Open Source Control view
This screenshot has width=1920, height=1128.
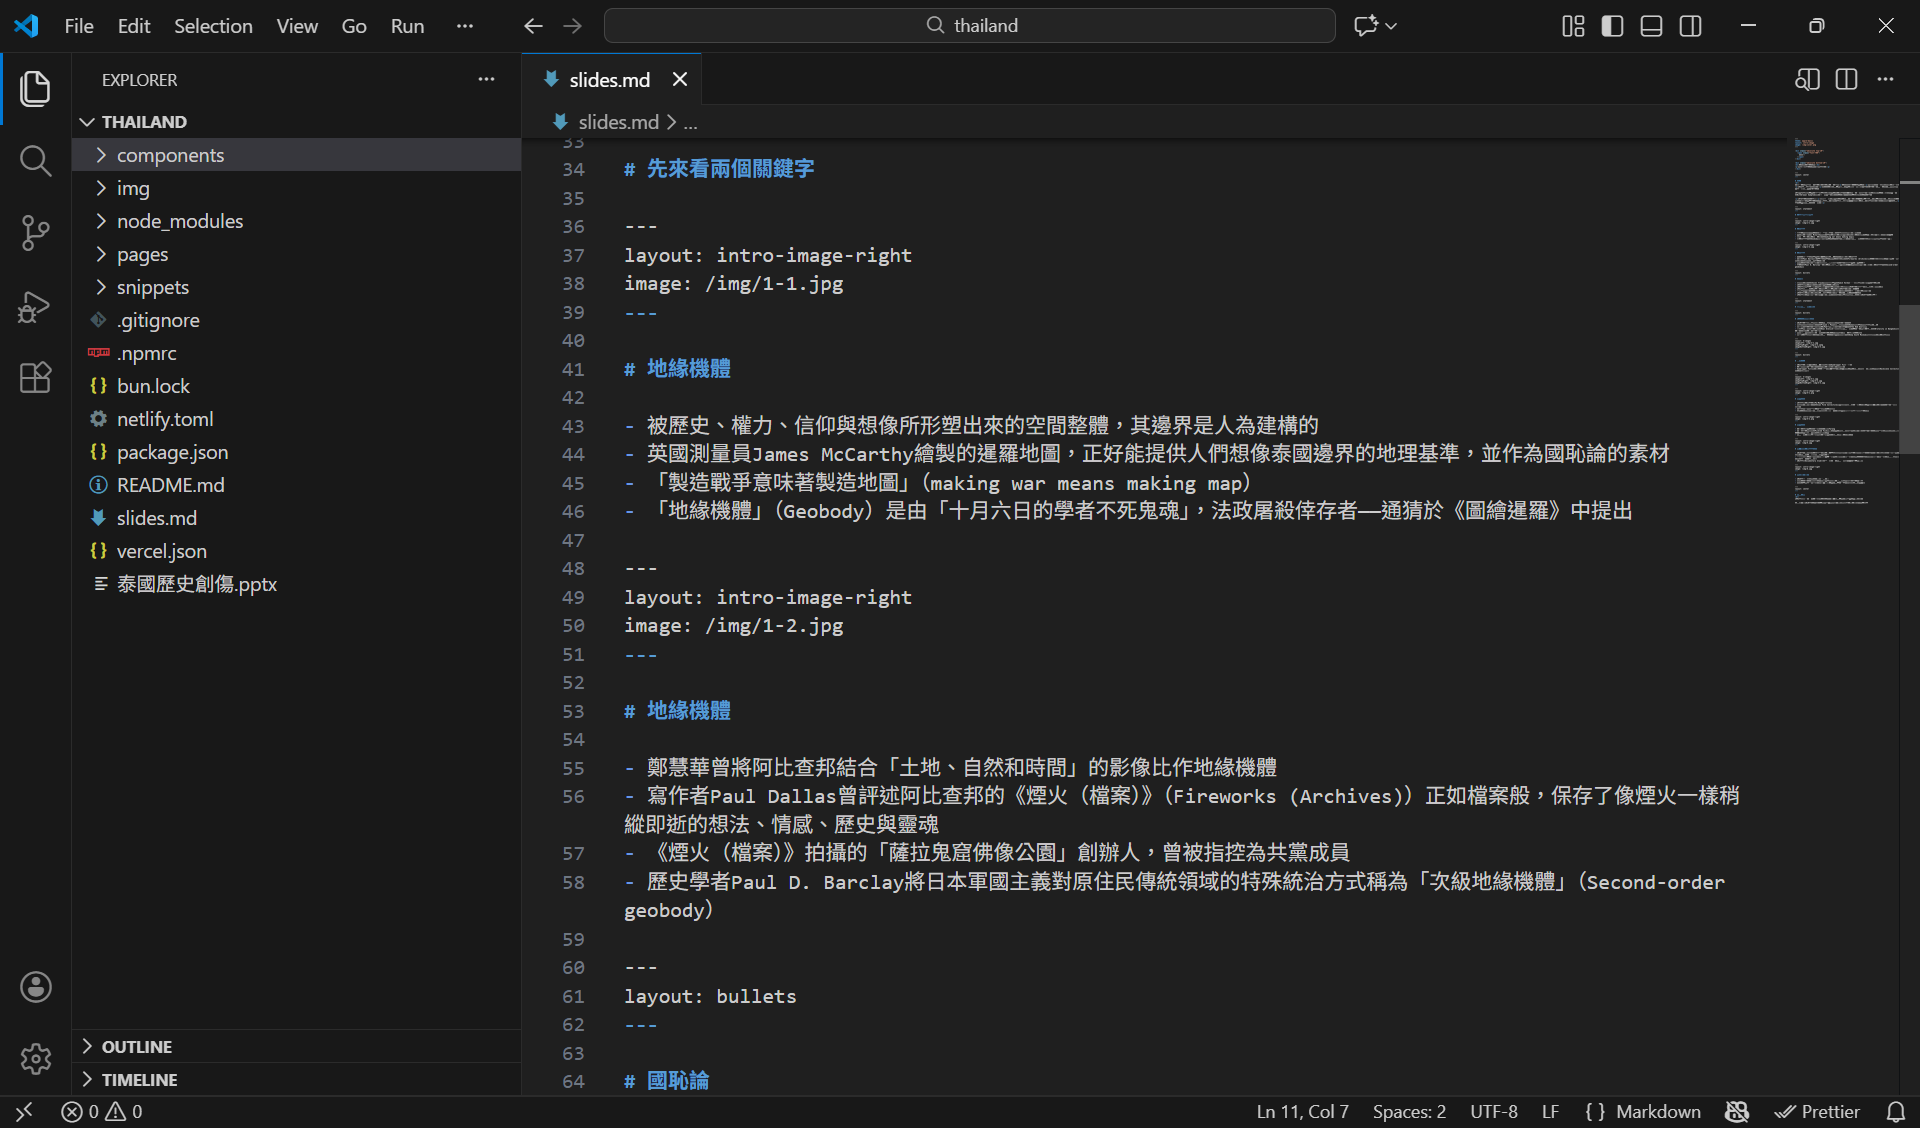tap(35, 233)
